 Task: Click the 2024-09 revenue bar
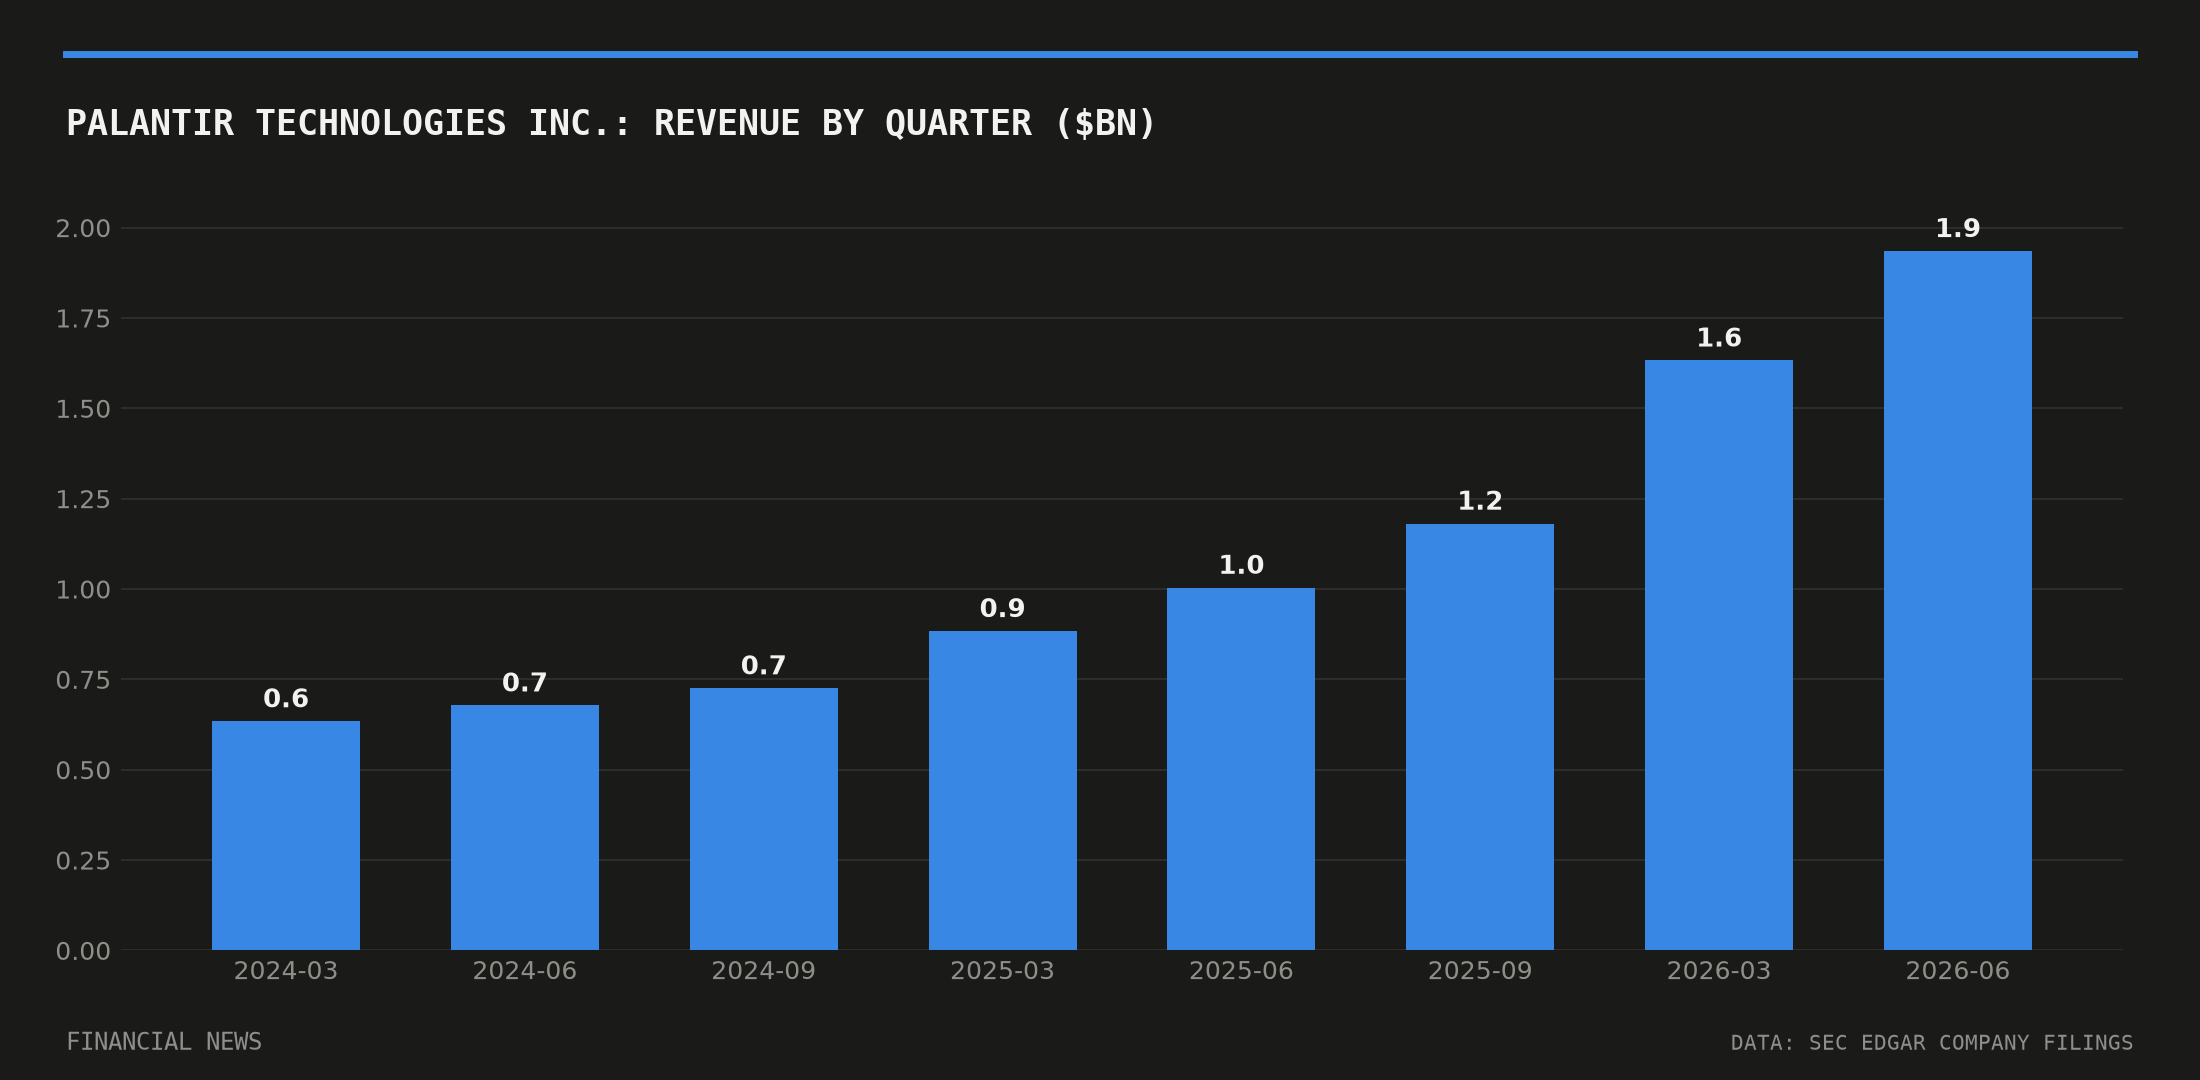tap(764, 819)
